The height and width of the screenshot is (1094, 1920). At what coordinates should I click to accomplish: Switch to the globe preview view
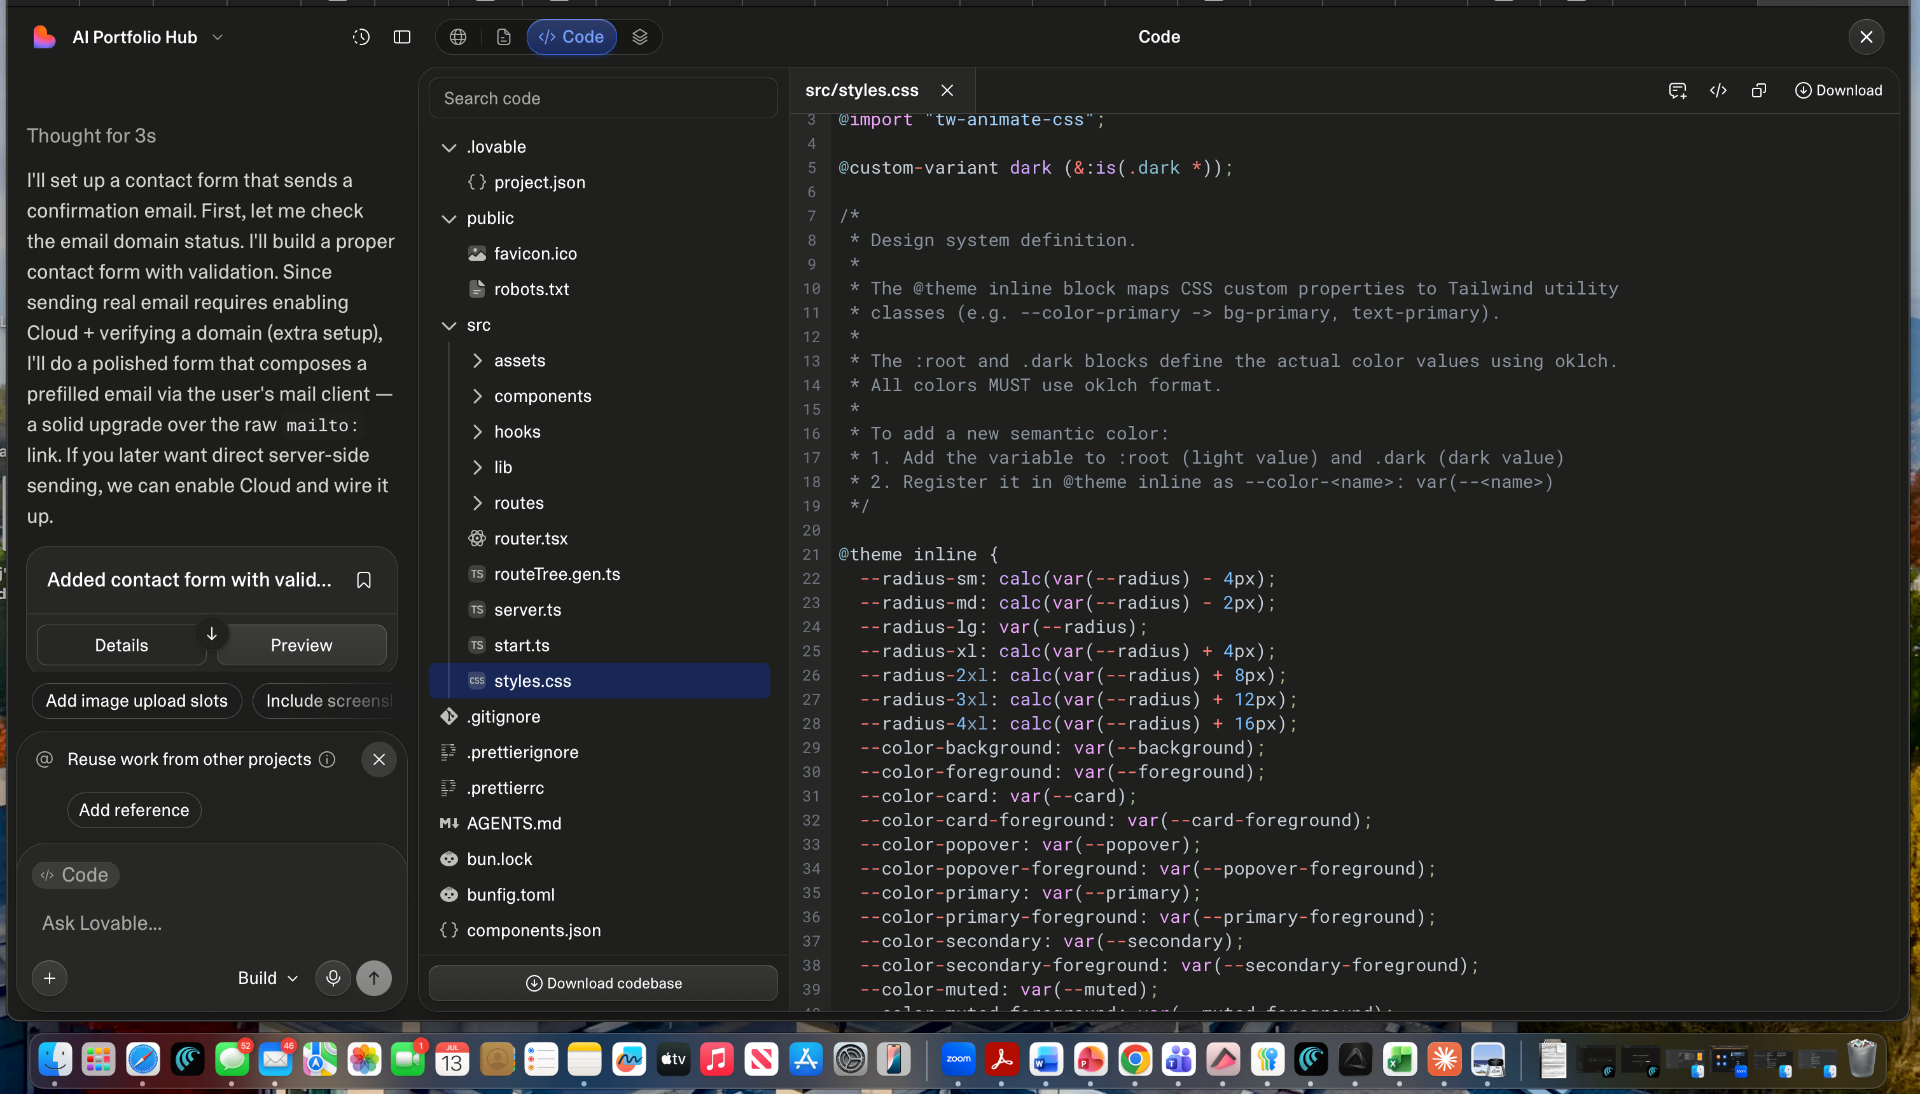(x=458, y=37)
